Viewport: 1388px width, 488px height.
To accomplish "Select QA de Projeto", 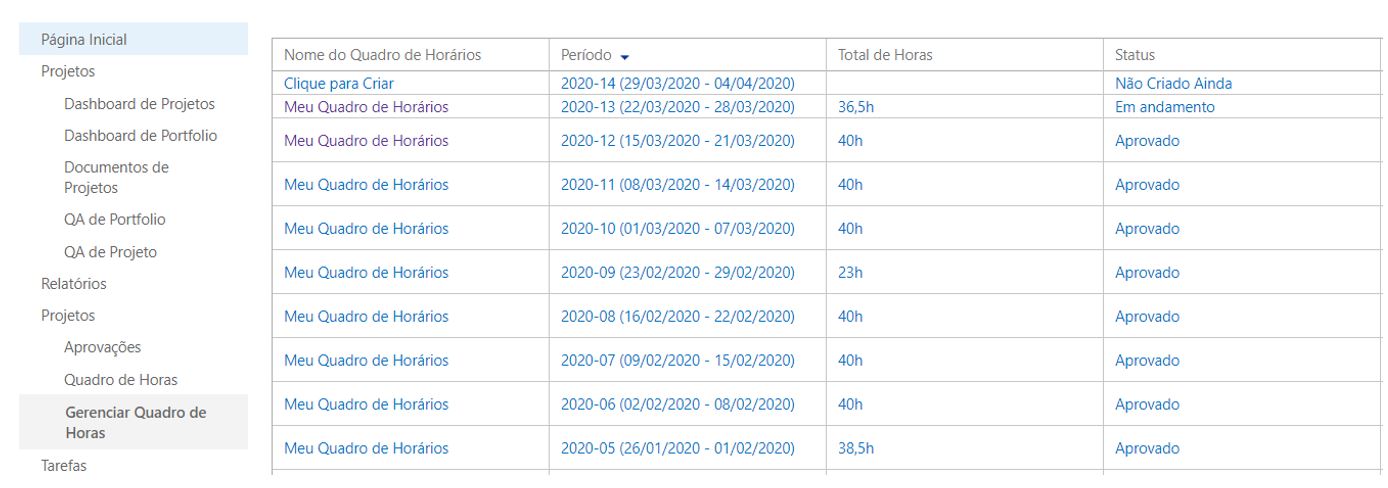I will pos(110,252).
